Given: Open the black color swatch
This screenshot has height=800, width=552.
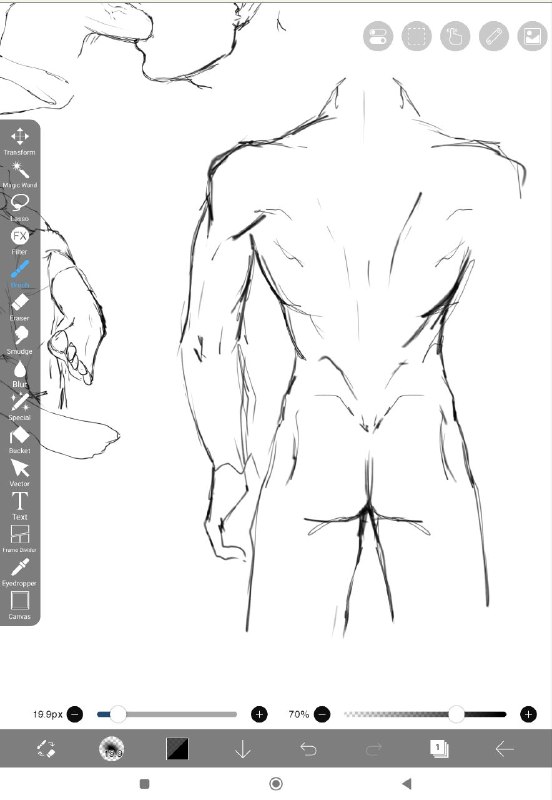Looking at the screenshot, I should coord(177,748).
